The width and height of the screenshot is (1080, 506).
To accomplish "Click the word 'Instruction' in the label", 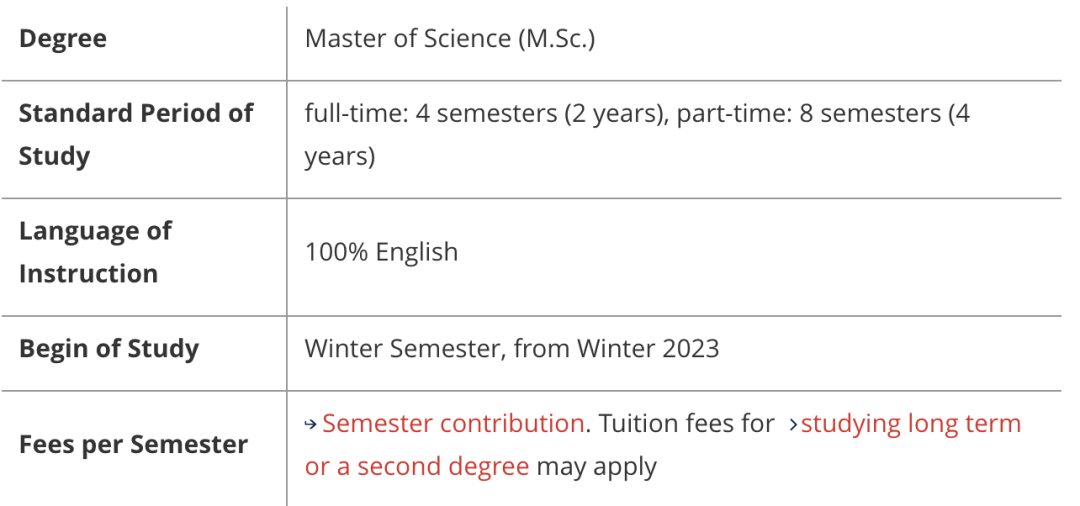I will pyautogui.click(x=88, y=273).
